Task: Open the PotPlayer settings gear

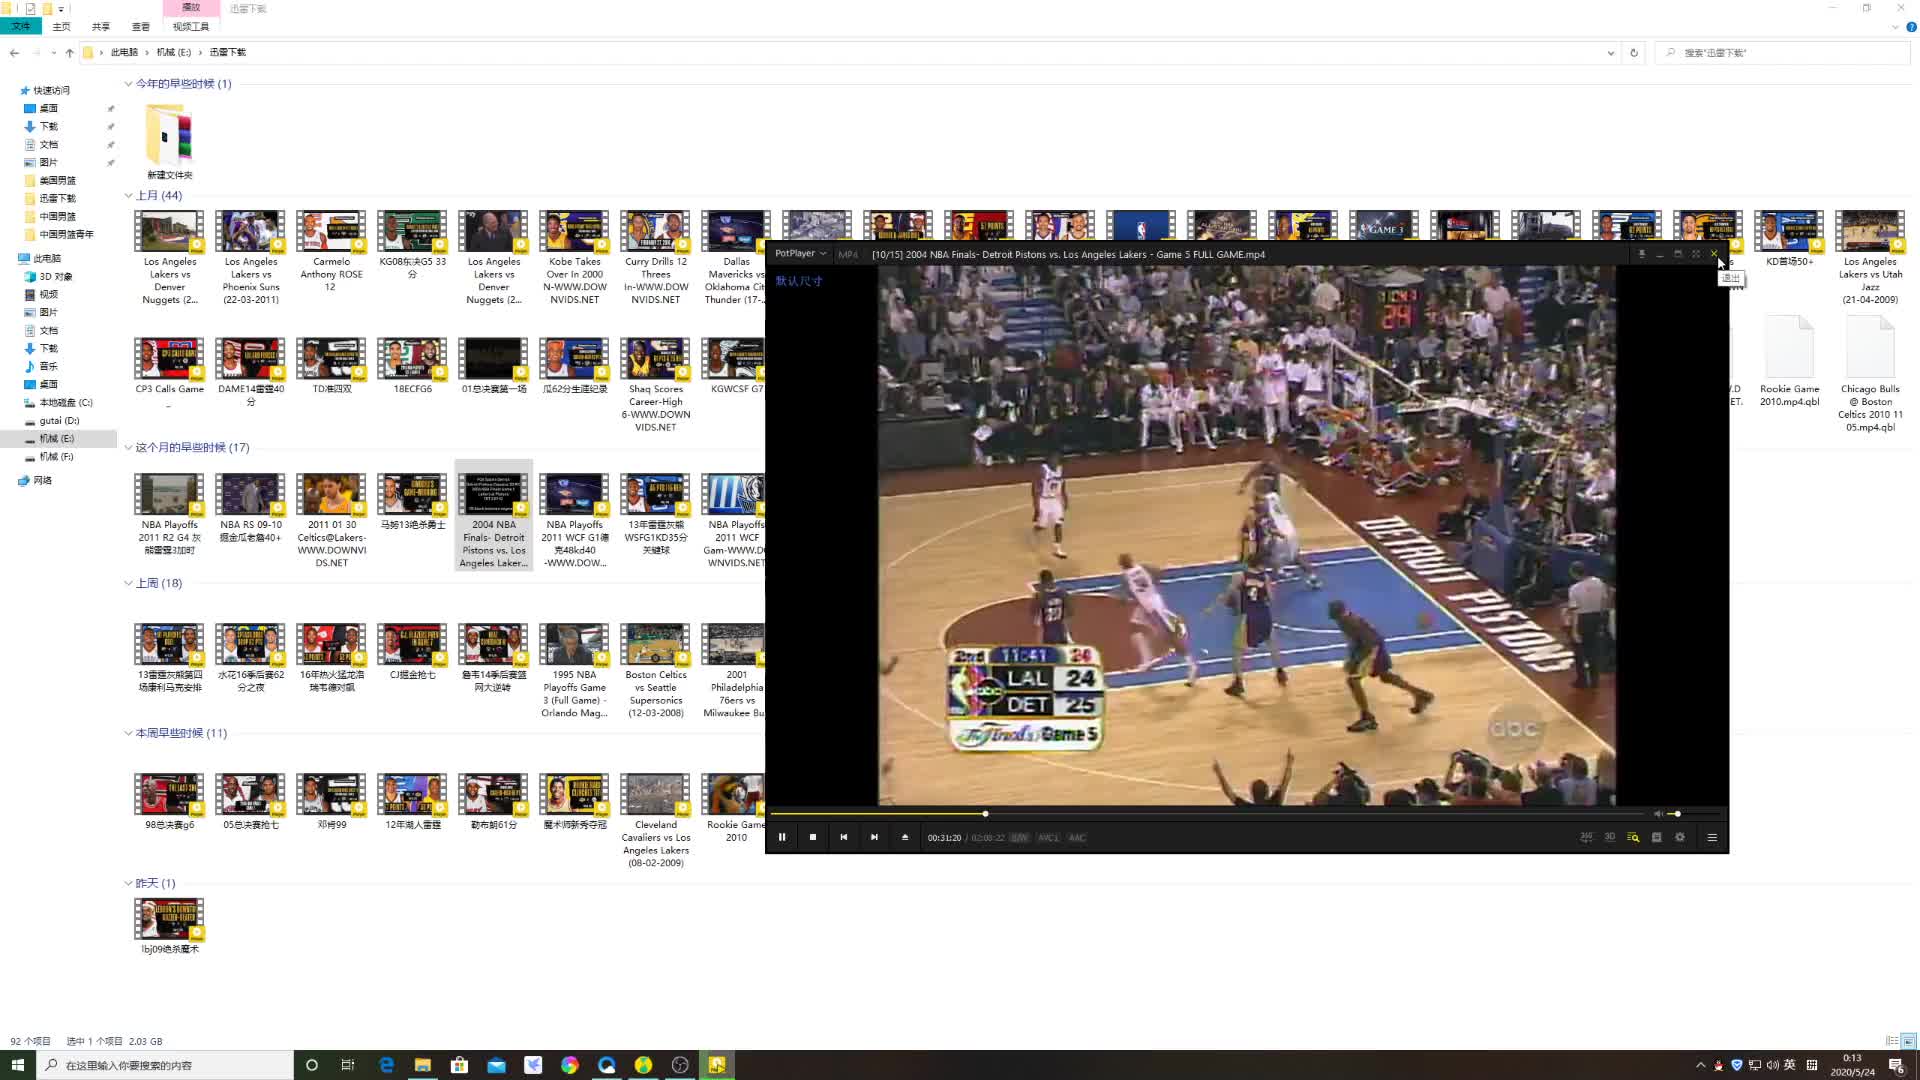Action: (x=1680, y=838)
